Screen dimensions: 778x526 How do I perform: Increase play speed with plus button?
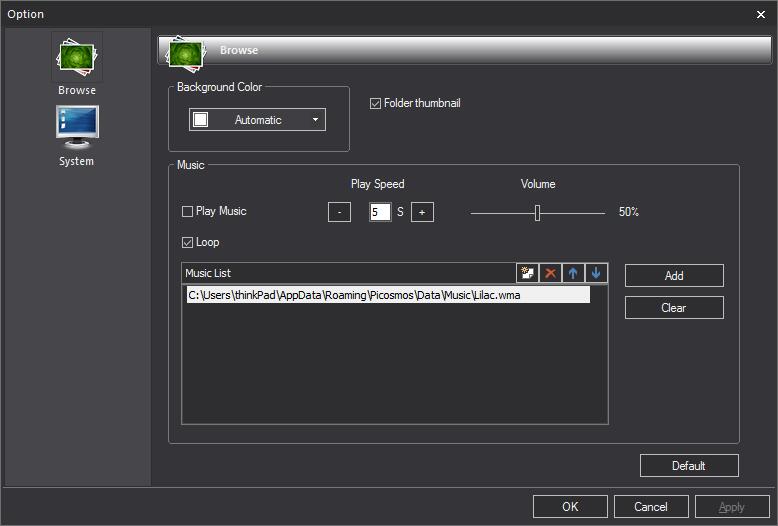(x=422, y=212)
